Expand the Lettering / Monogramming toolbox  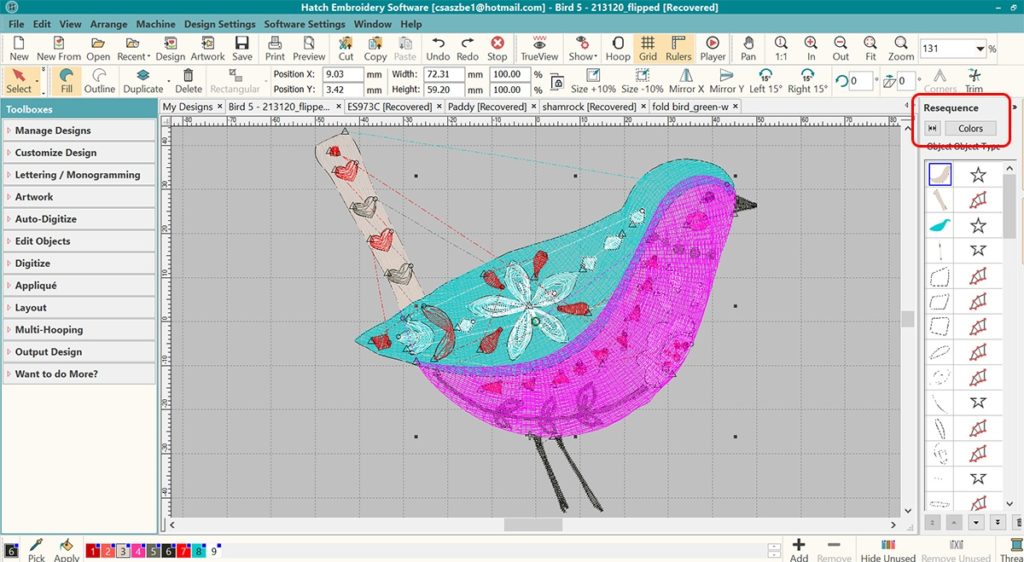pos(77,175)
